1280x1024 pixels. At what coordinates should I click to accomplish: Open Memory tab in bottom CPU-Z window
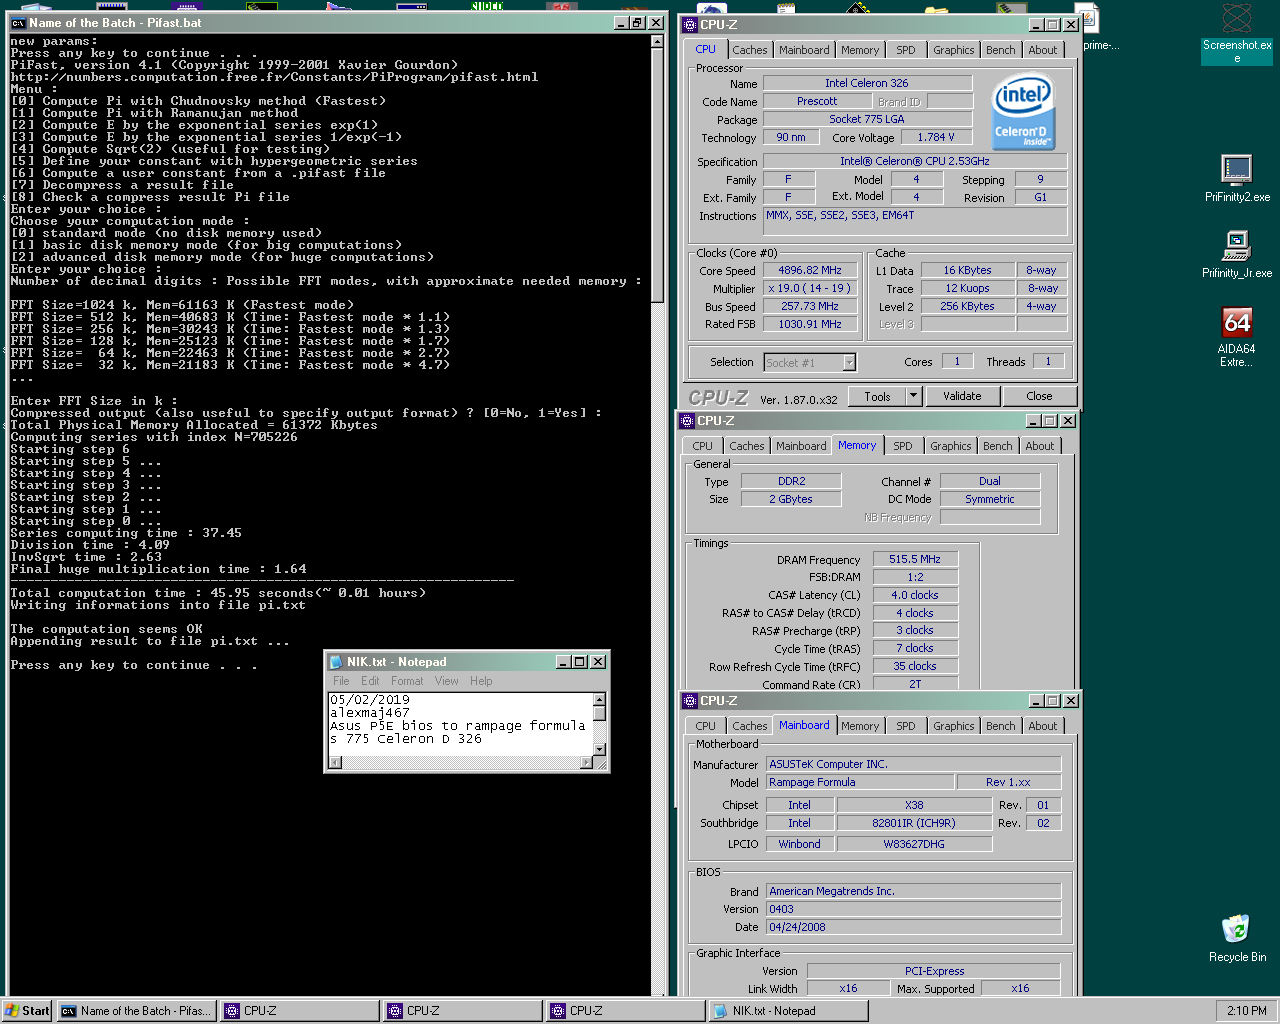click(860, 726)
